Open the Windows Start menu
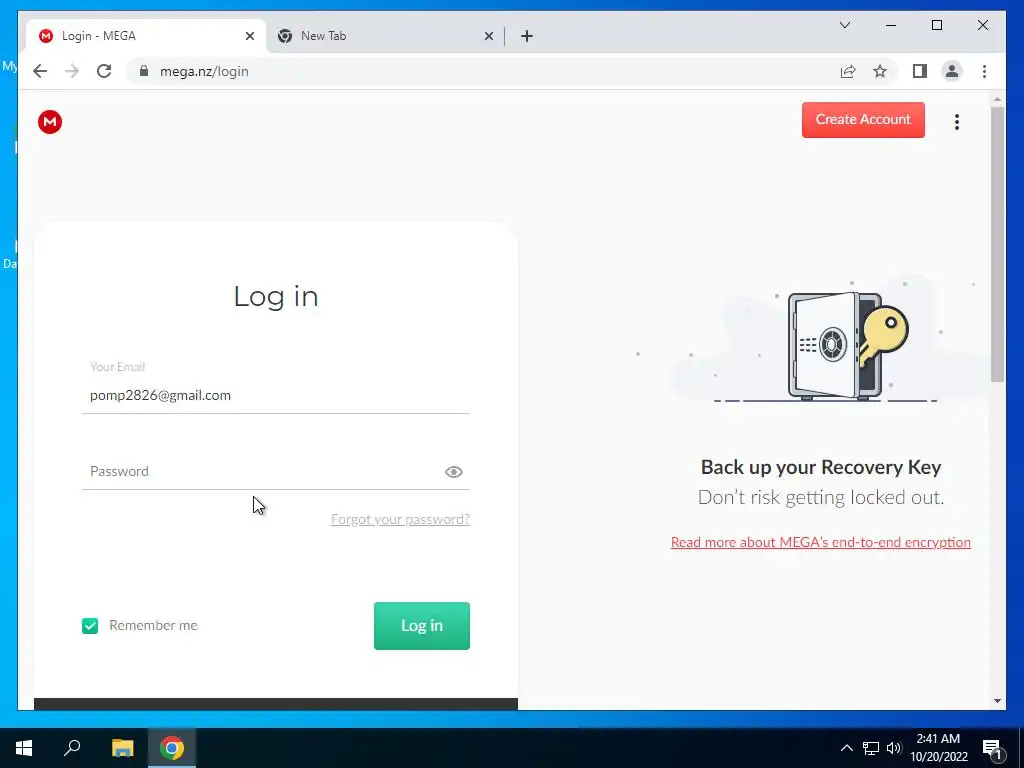Viewport: 1024px width, 768px height. click(x=24, y=748)
